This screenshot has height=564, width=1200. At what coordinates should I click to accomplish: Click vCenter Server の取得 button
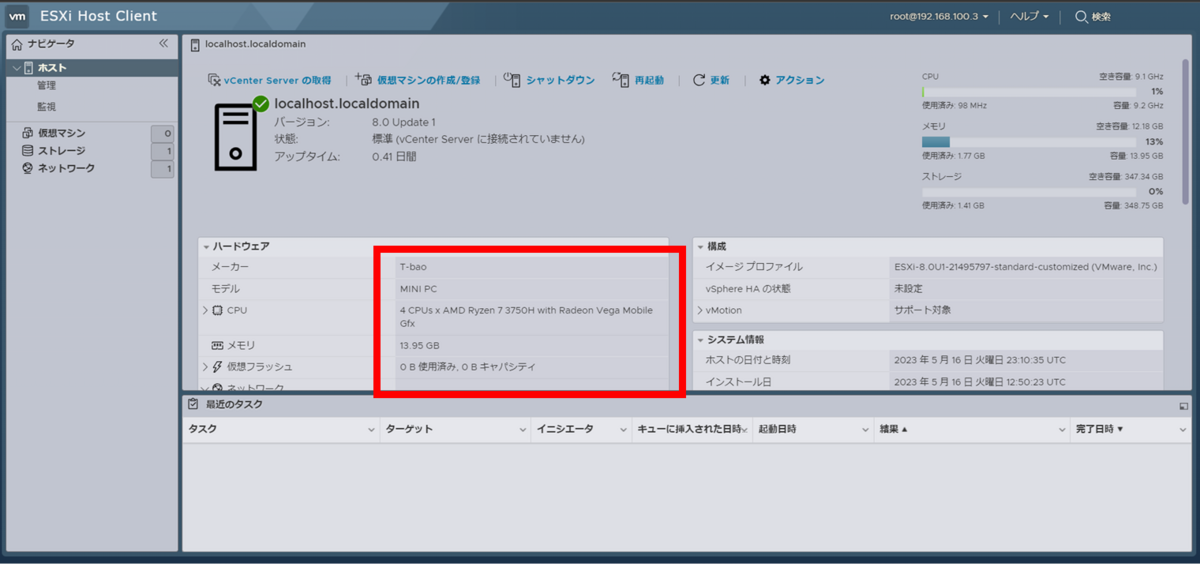click(269, 80)
